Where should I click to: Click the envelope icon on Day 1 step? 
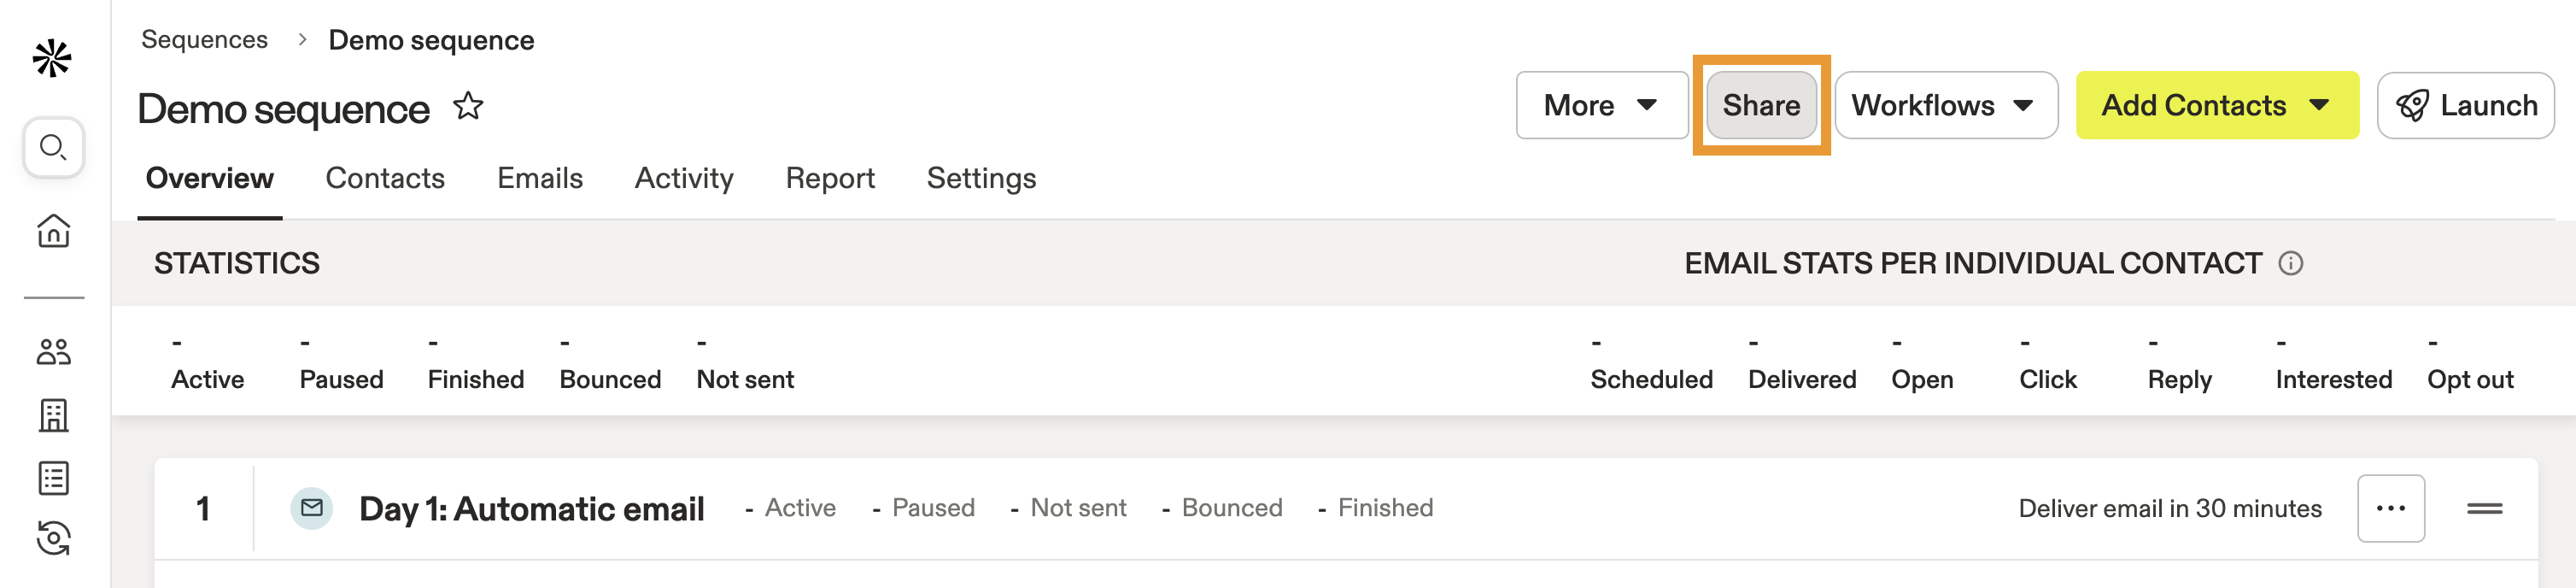(312, 508)
